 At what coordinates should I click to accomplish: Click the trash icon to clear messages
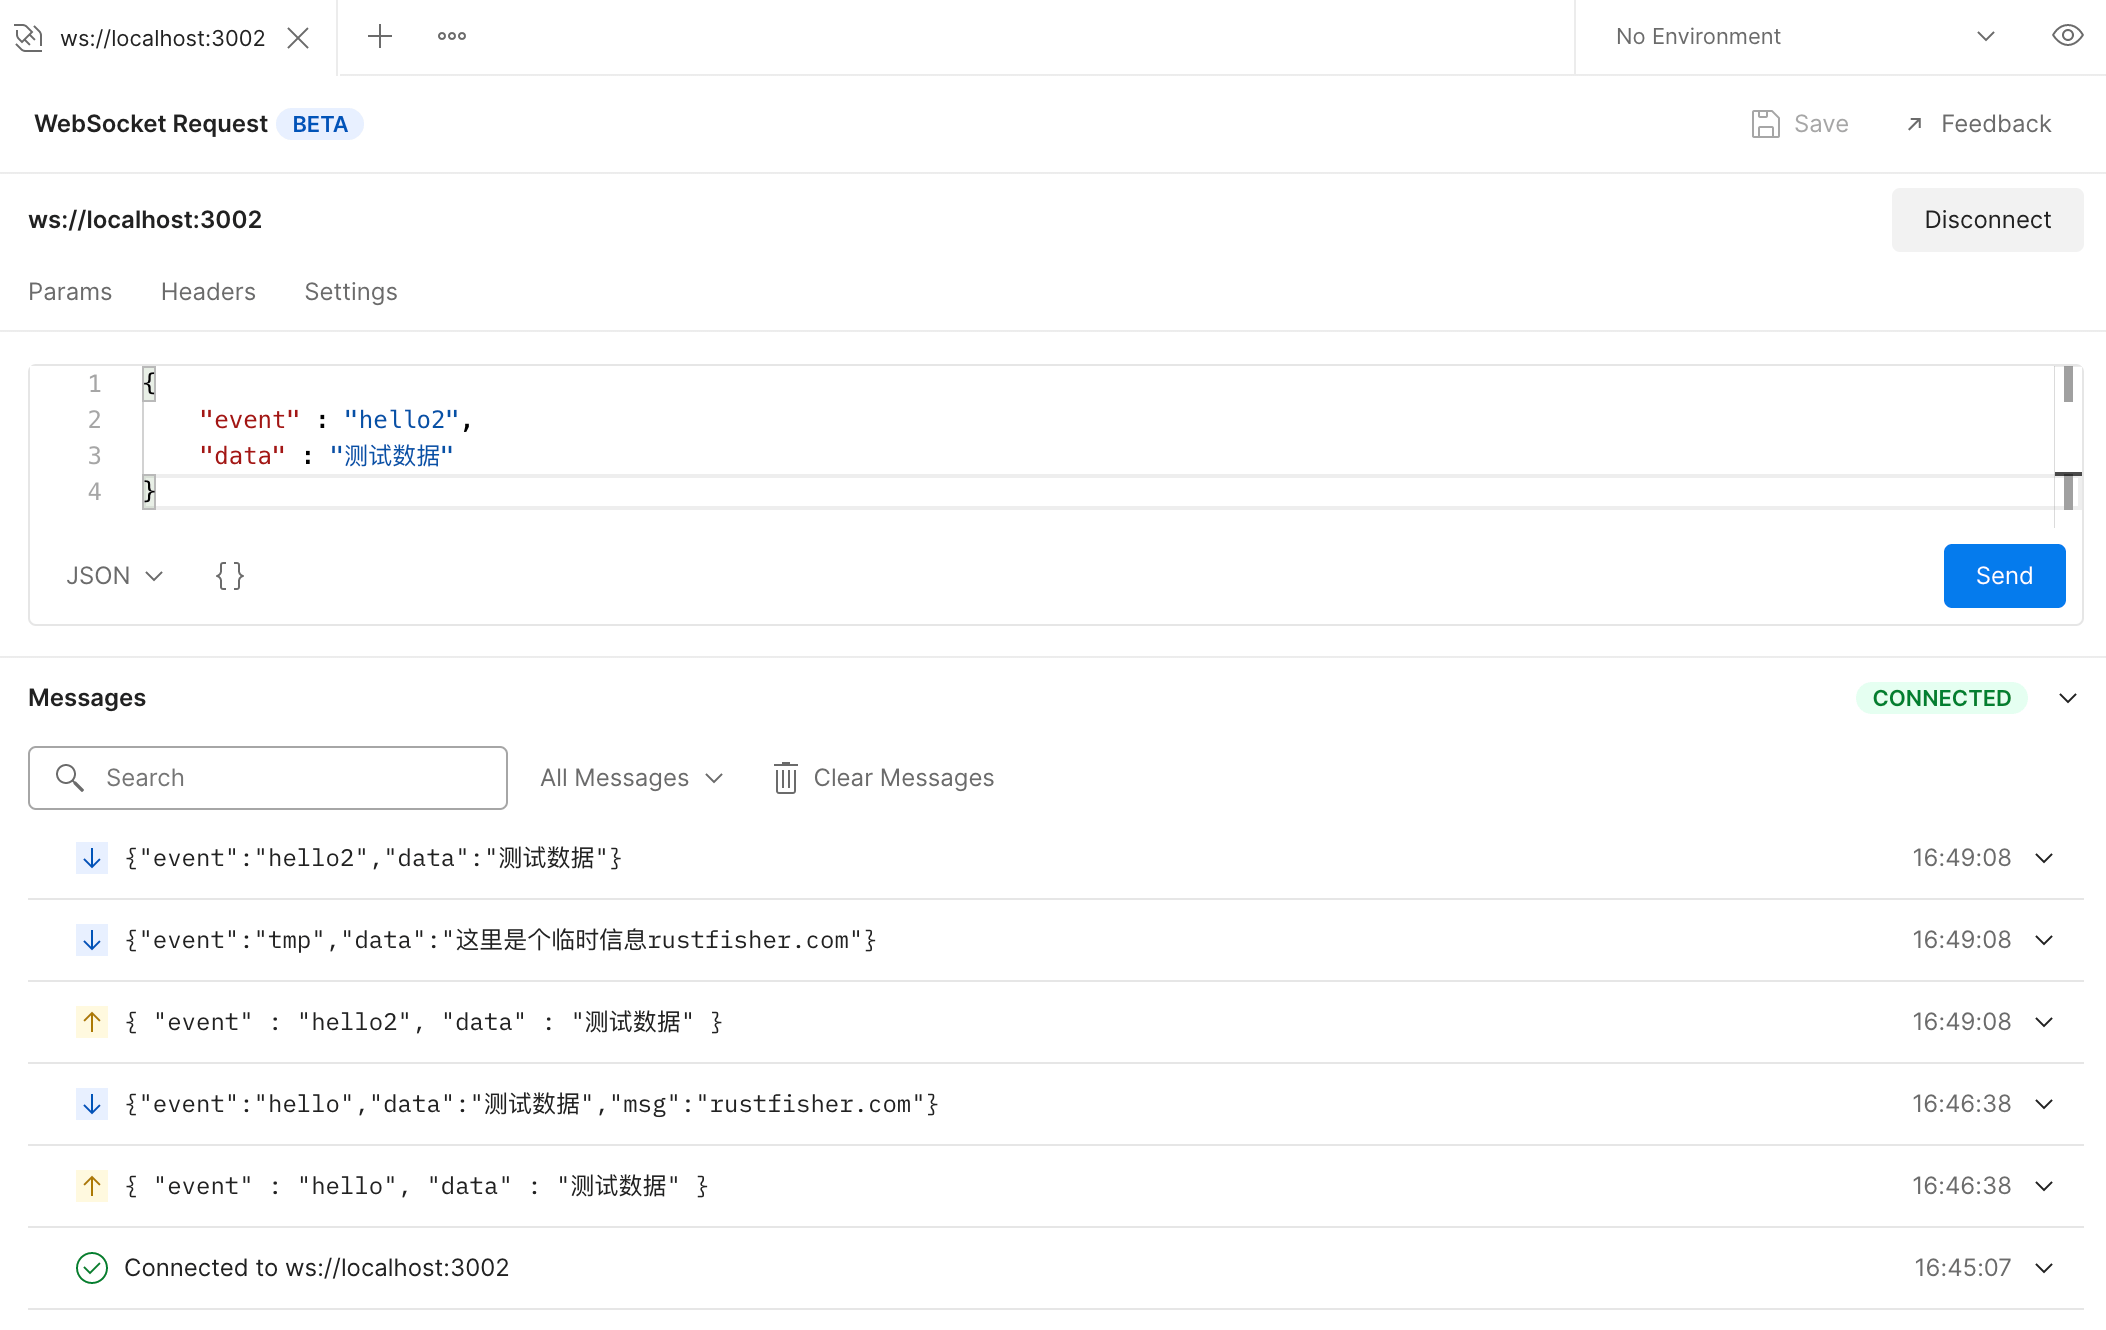point(786,778)
